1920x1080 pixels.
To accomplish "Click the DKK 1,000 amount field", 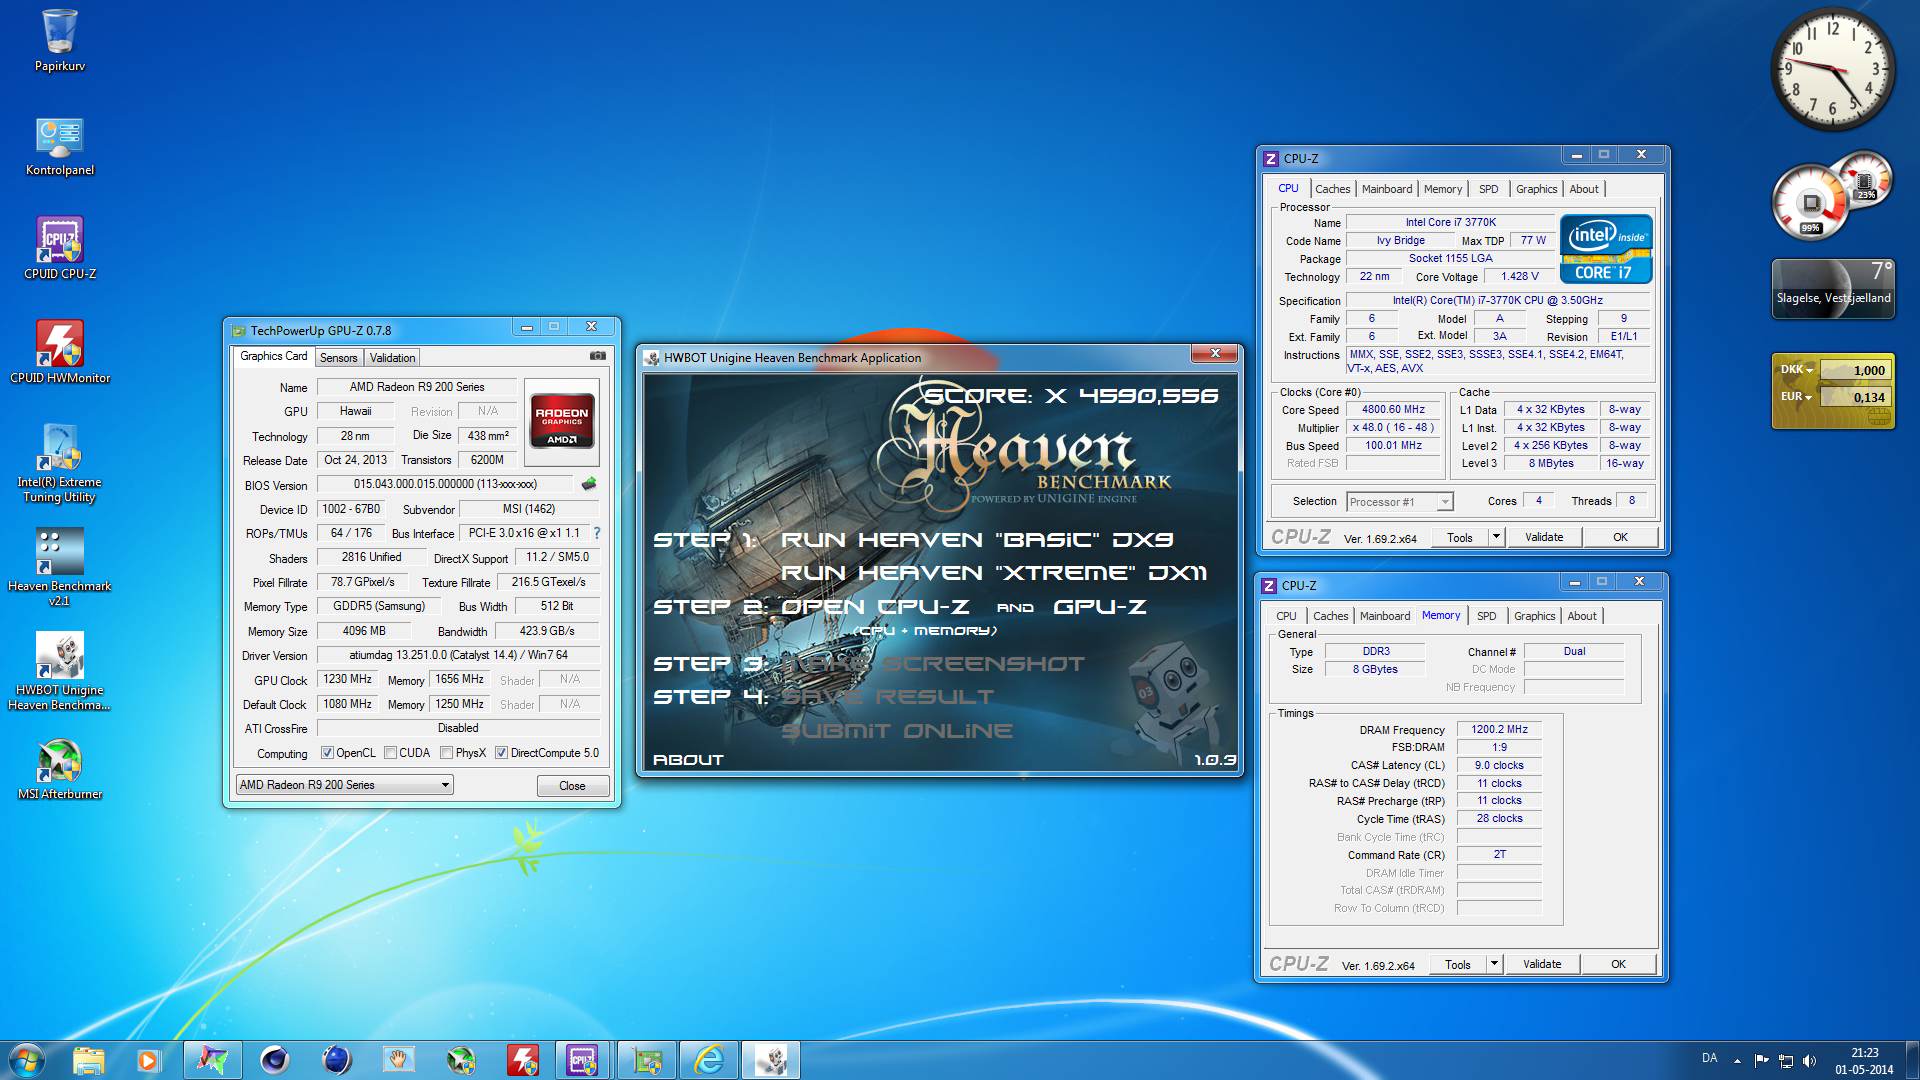I will tap(1855, 370).
